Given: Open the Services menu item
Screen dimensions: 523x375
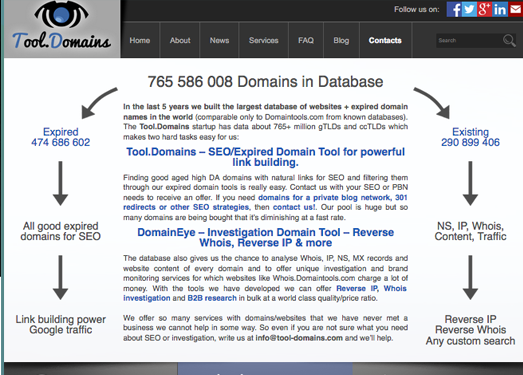Looking at the screenshot, I should 264,40.
